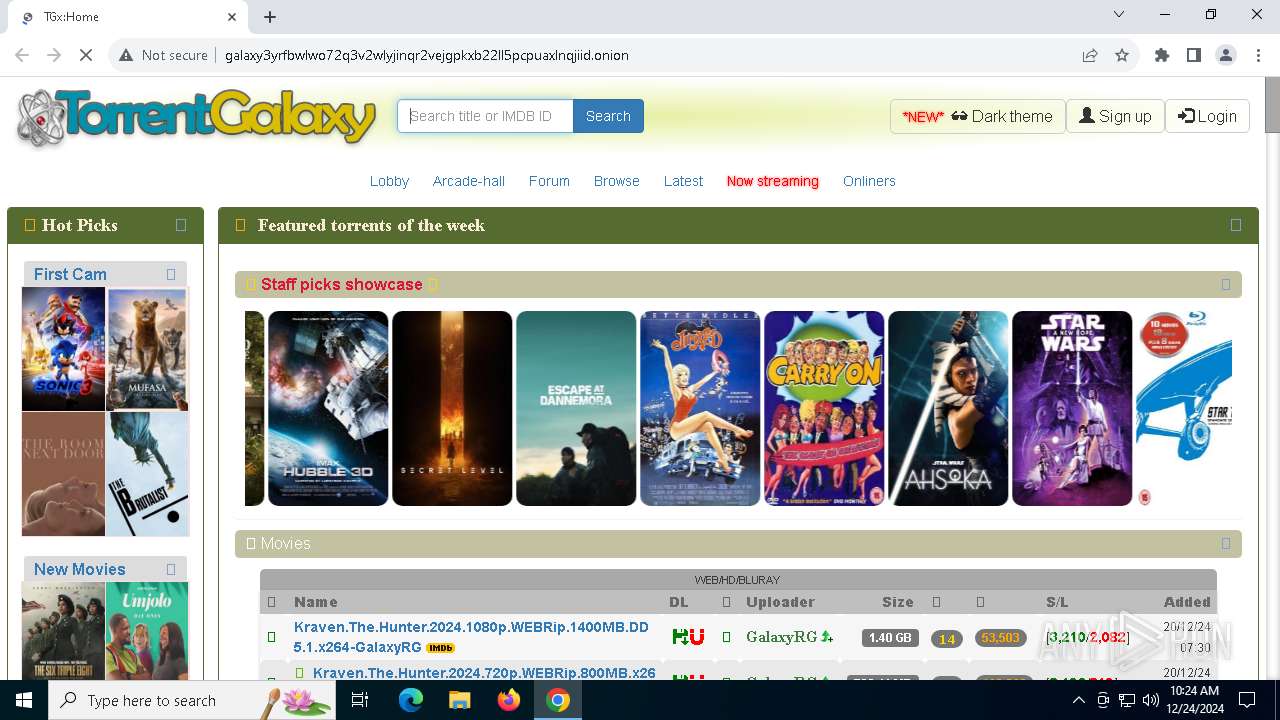Open Browse page
1280x720 pixels.
pos(617,181)
